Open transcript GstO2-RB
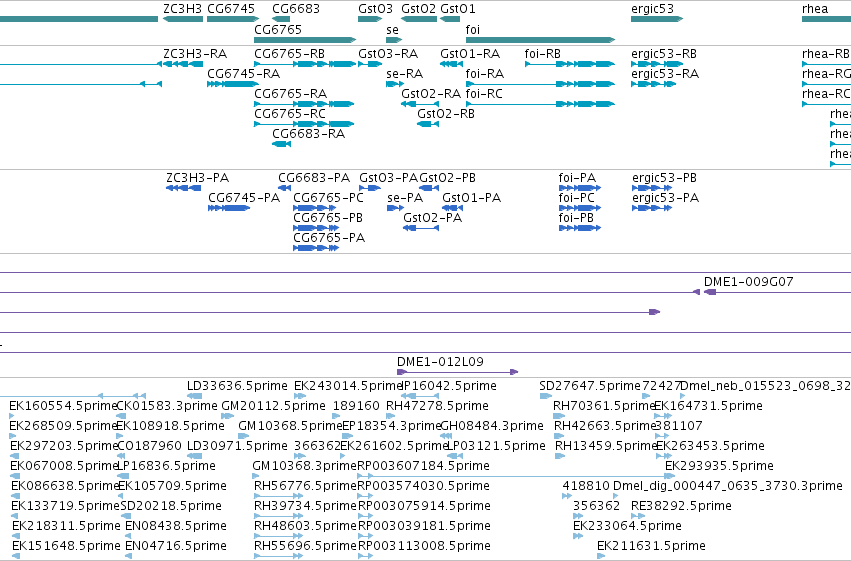 coord(428,124)
